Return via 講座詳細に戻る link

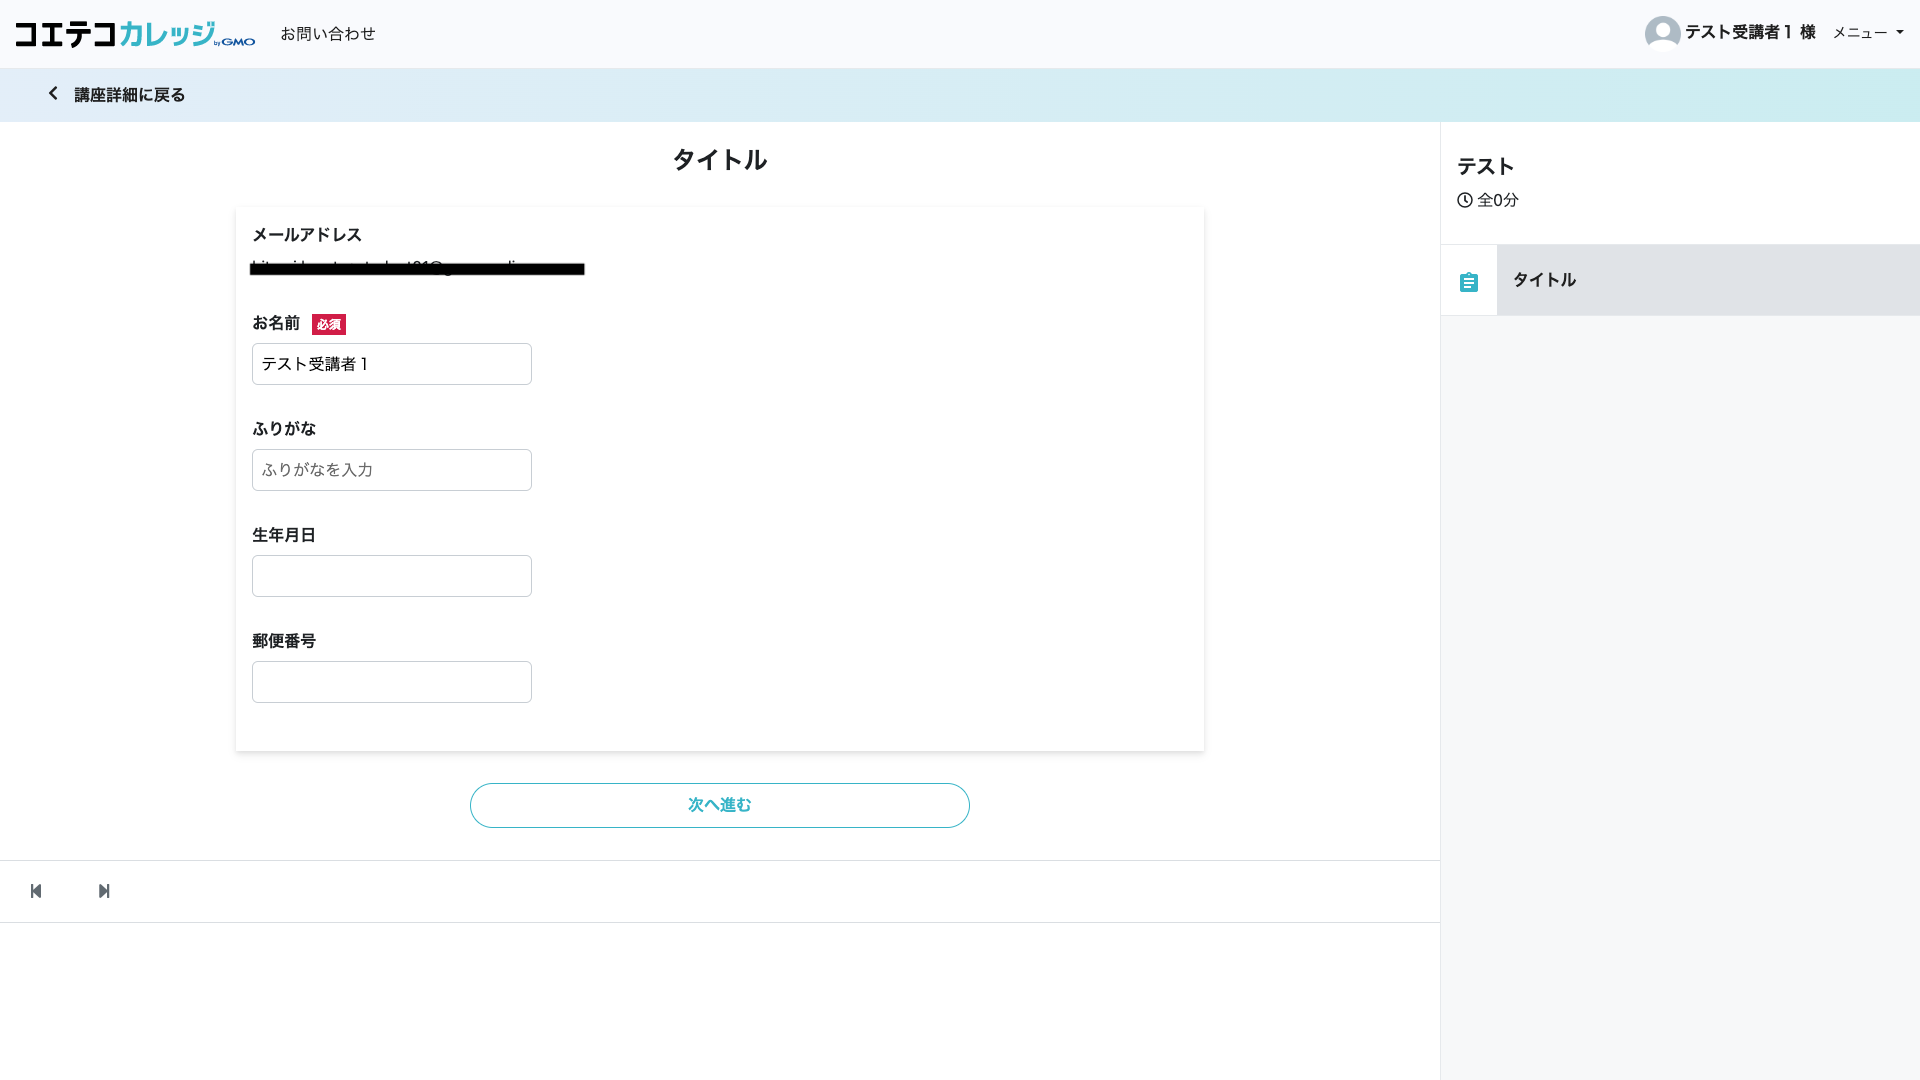129,95
